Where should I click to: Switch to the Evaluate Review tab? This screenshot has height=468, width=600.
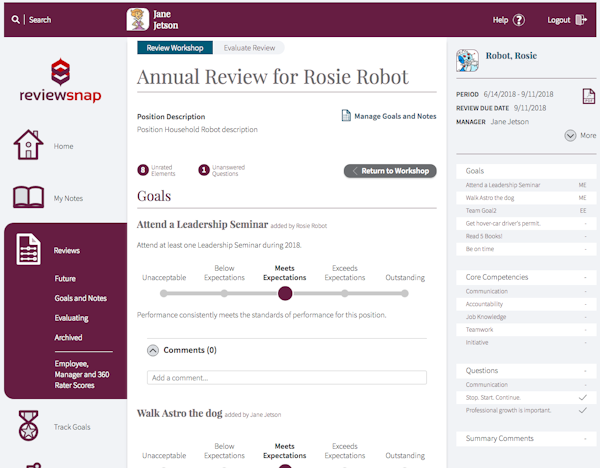pos(249,48)
